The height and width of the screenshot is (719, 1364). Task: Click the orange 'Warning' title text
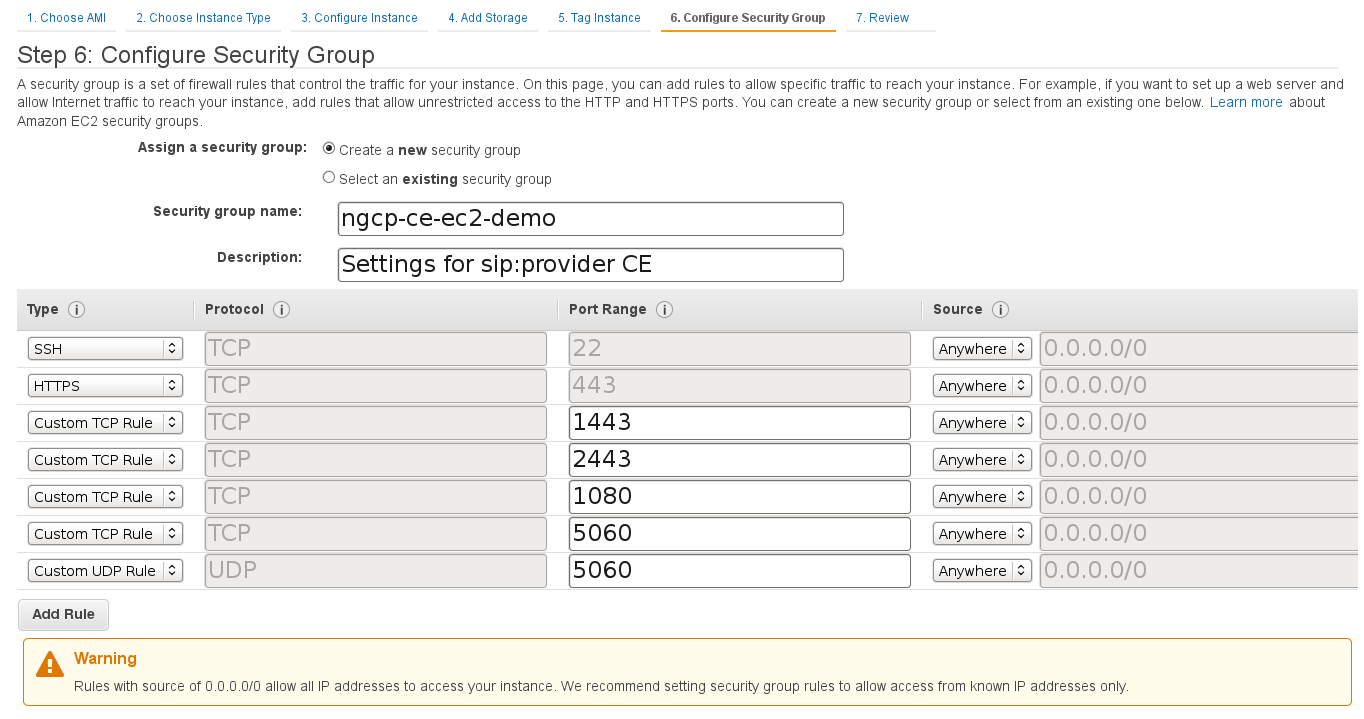[x=105, y=659]
